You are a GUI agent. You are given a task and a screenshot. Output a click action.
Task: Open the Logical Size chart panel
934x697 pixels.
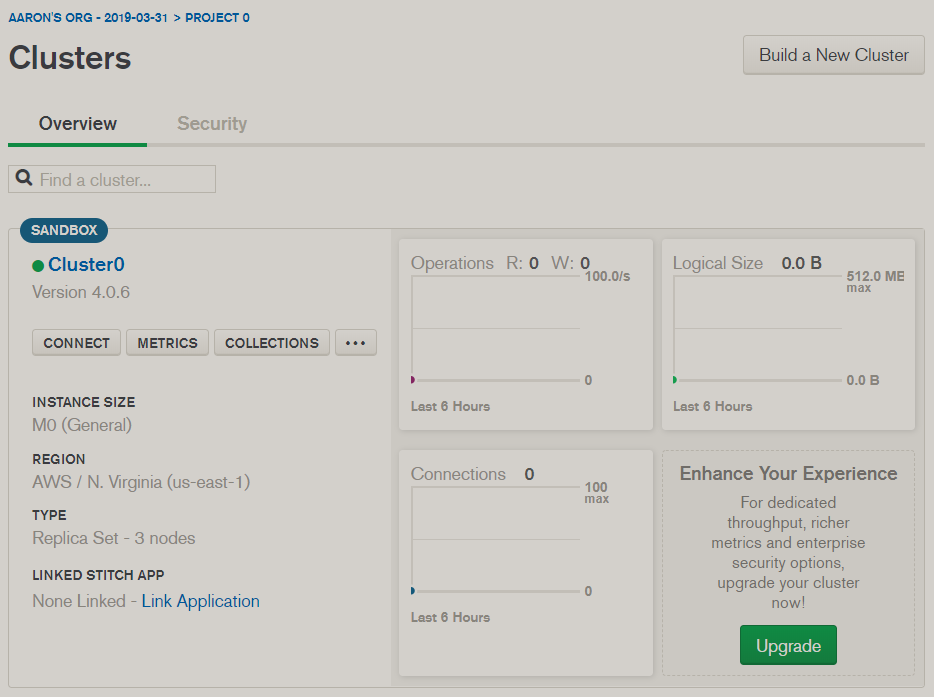788,334
